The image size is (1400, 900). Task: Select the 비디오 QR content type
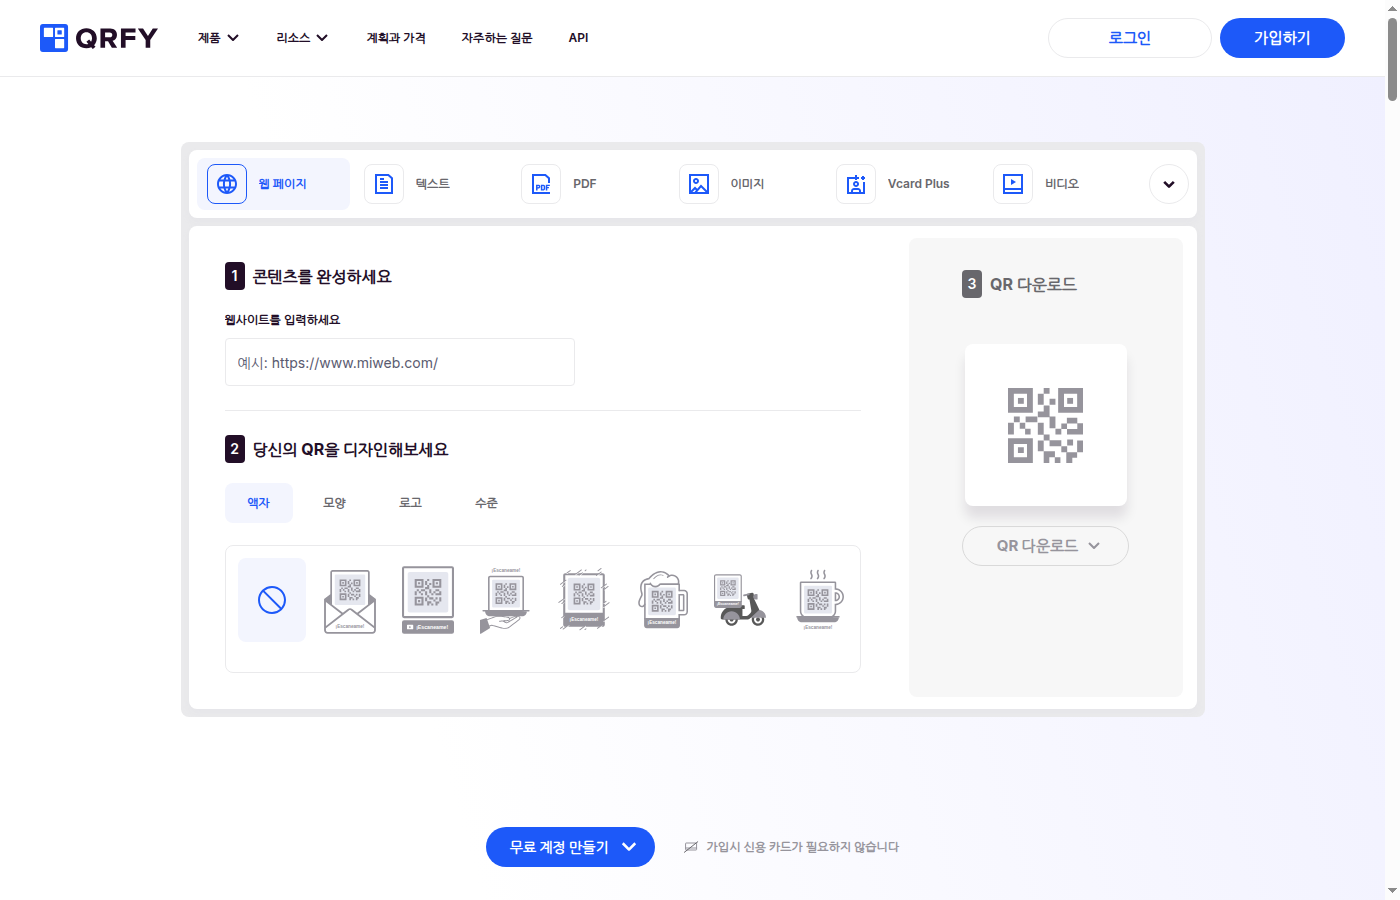[x=1040, y=183]
